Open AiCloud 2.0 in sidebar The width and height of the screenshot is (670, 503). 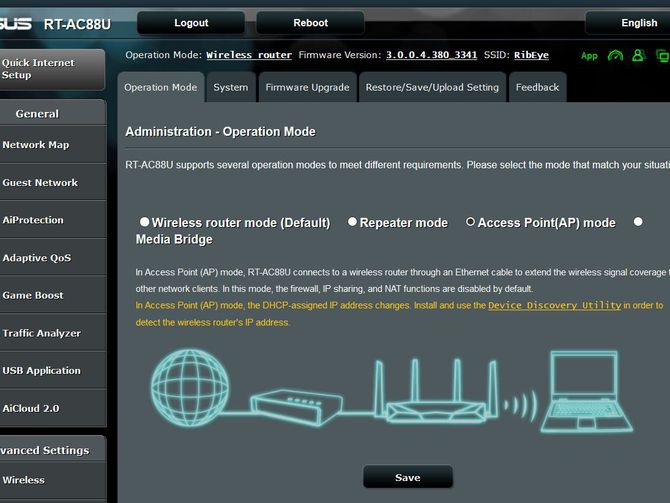pyautogui.click(x=53, y=408)
